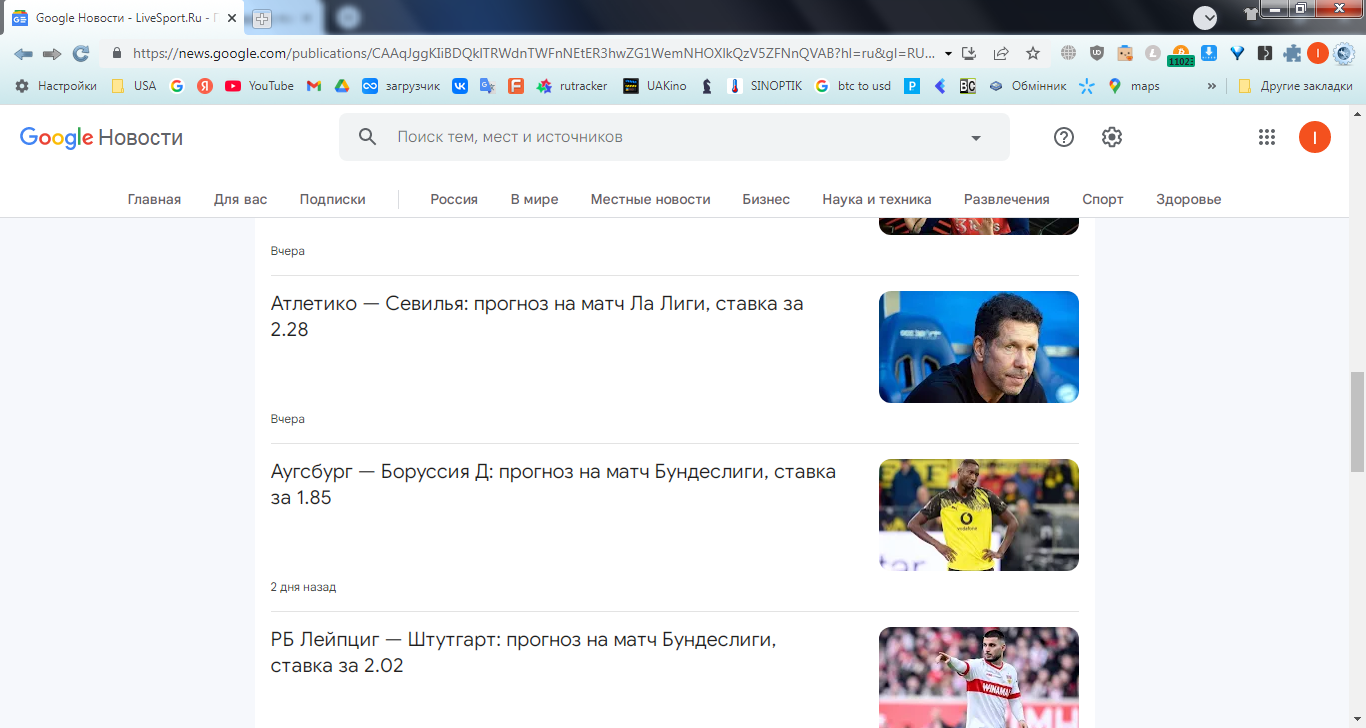Open the Подписки tab

coord(332,199)
